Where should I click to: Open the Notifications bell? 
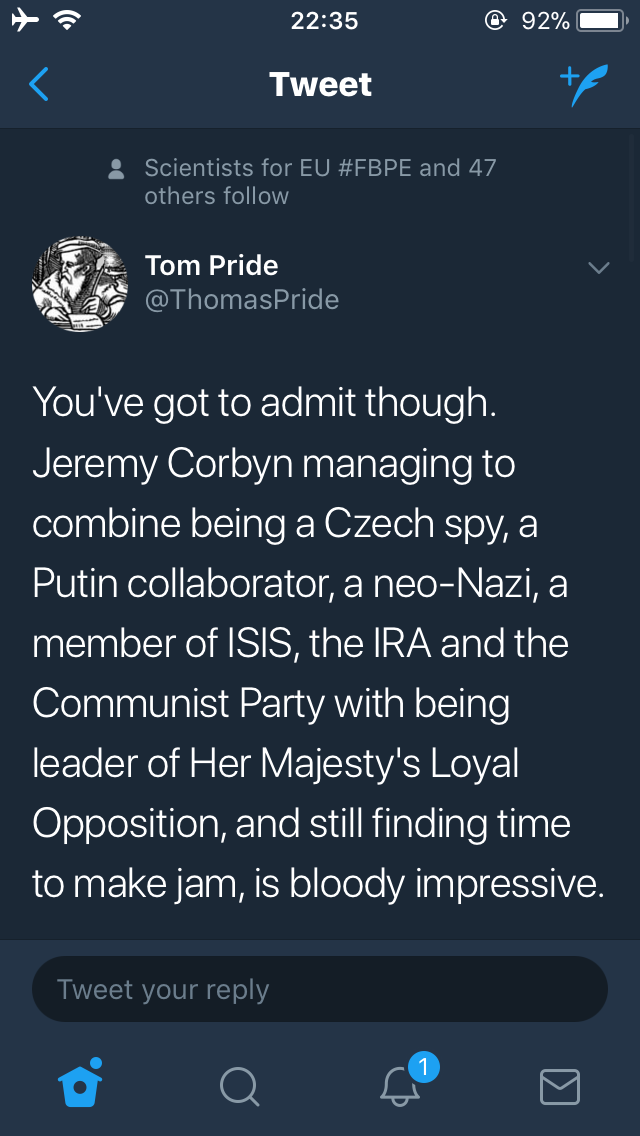tap(402, 1084)
